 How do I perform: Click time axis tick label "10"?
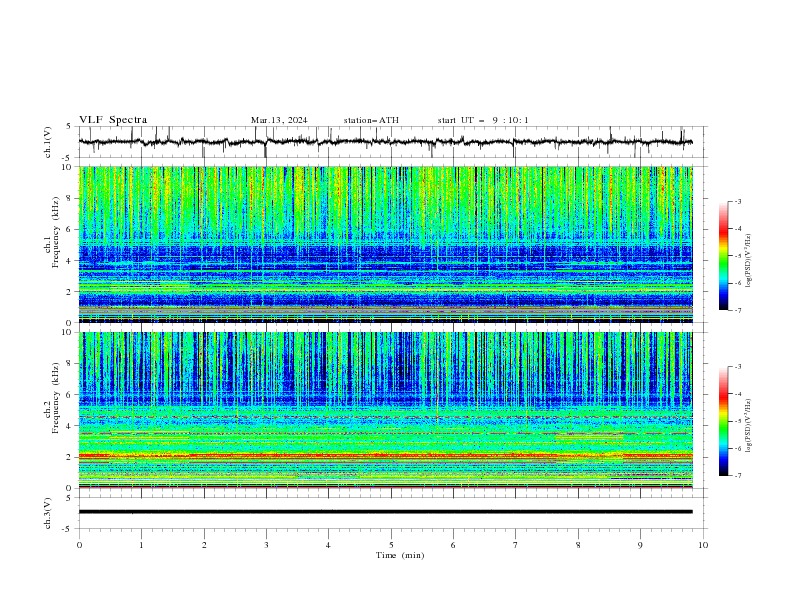click(703, 545)
